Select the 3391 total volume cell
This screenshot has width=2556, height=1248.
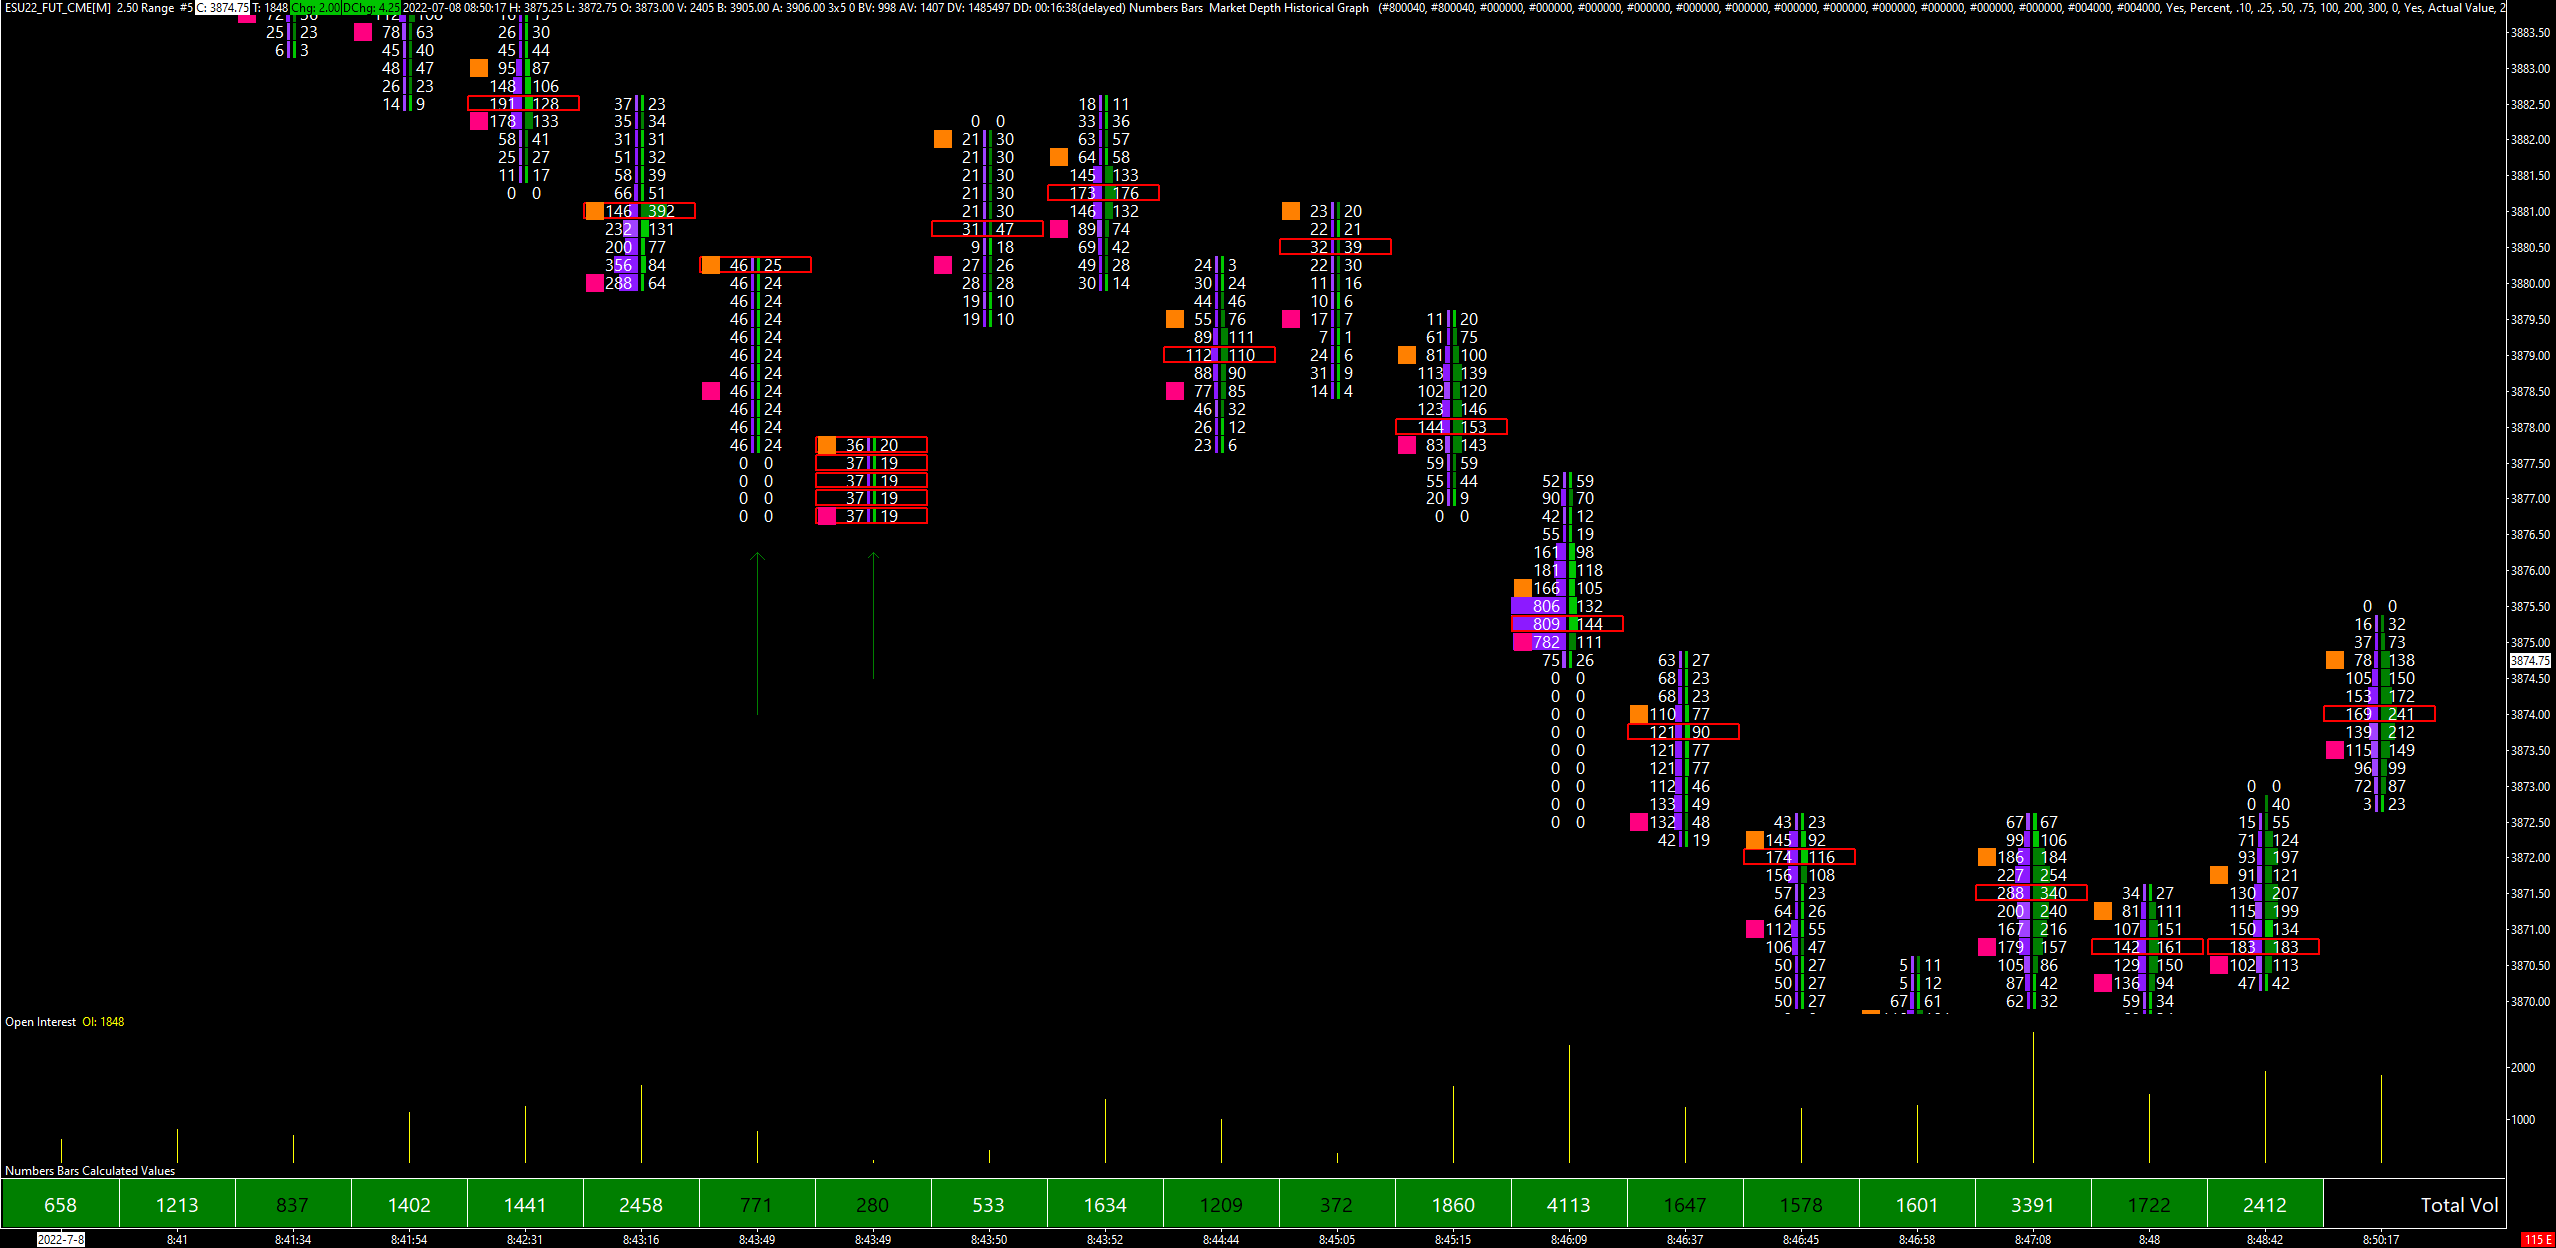(2032, 1204)
